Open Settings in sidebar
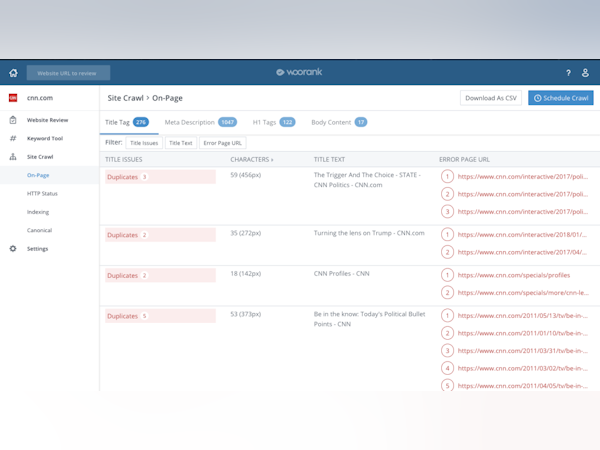Viewport: 600px width, 450px height. [x=38, y=248]
